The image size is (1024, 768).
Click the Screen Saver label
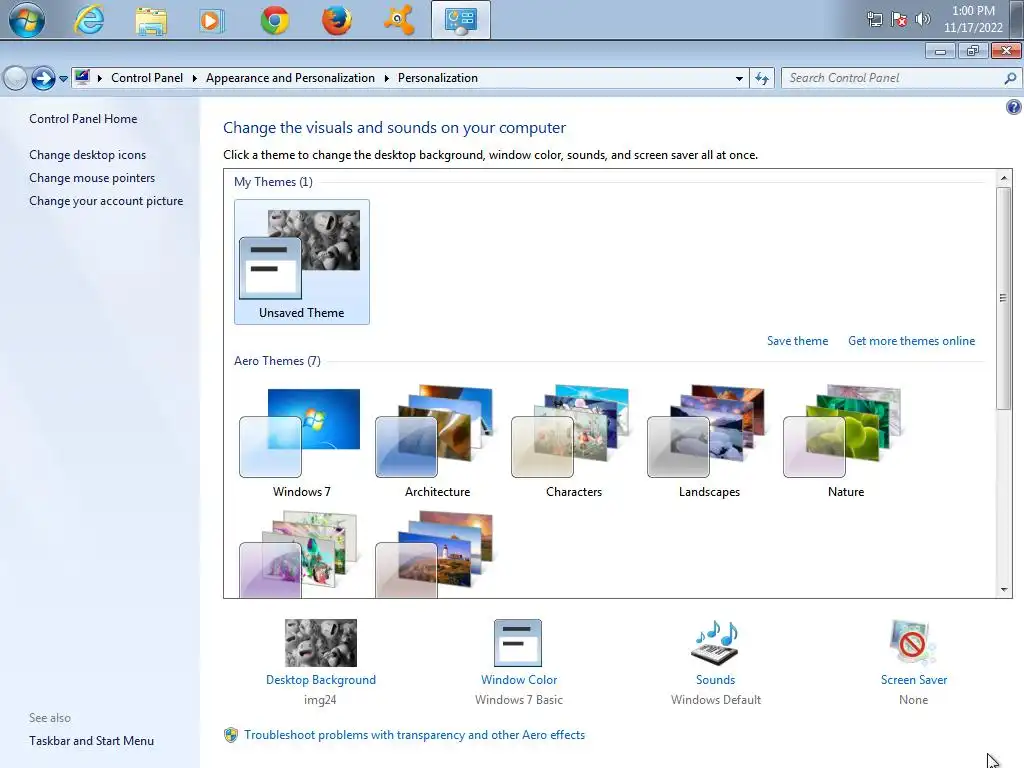coord(914,680)
